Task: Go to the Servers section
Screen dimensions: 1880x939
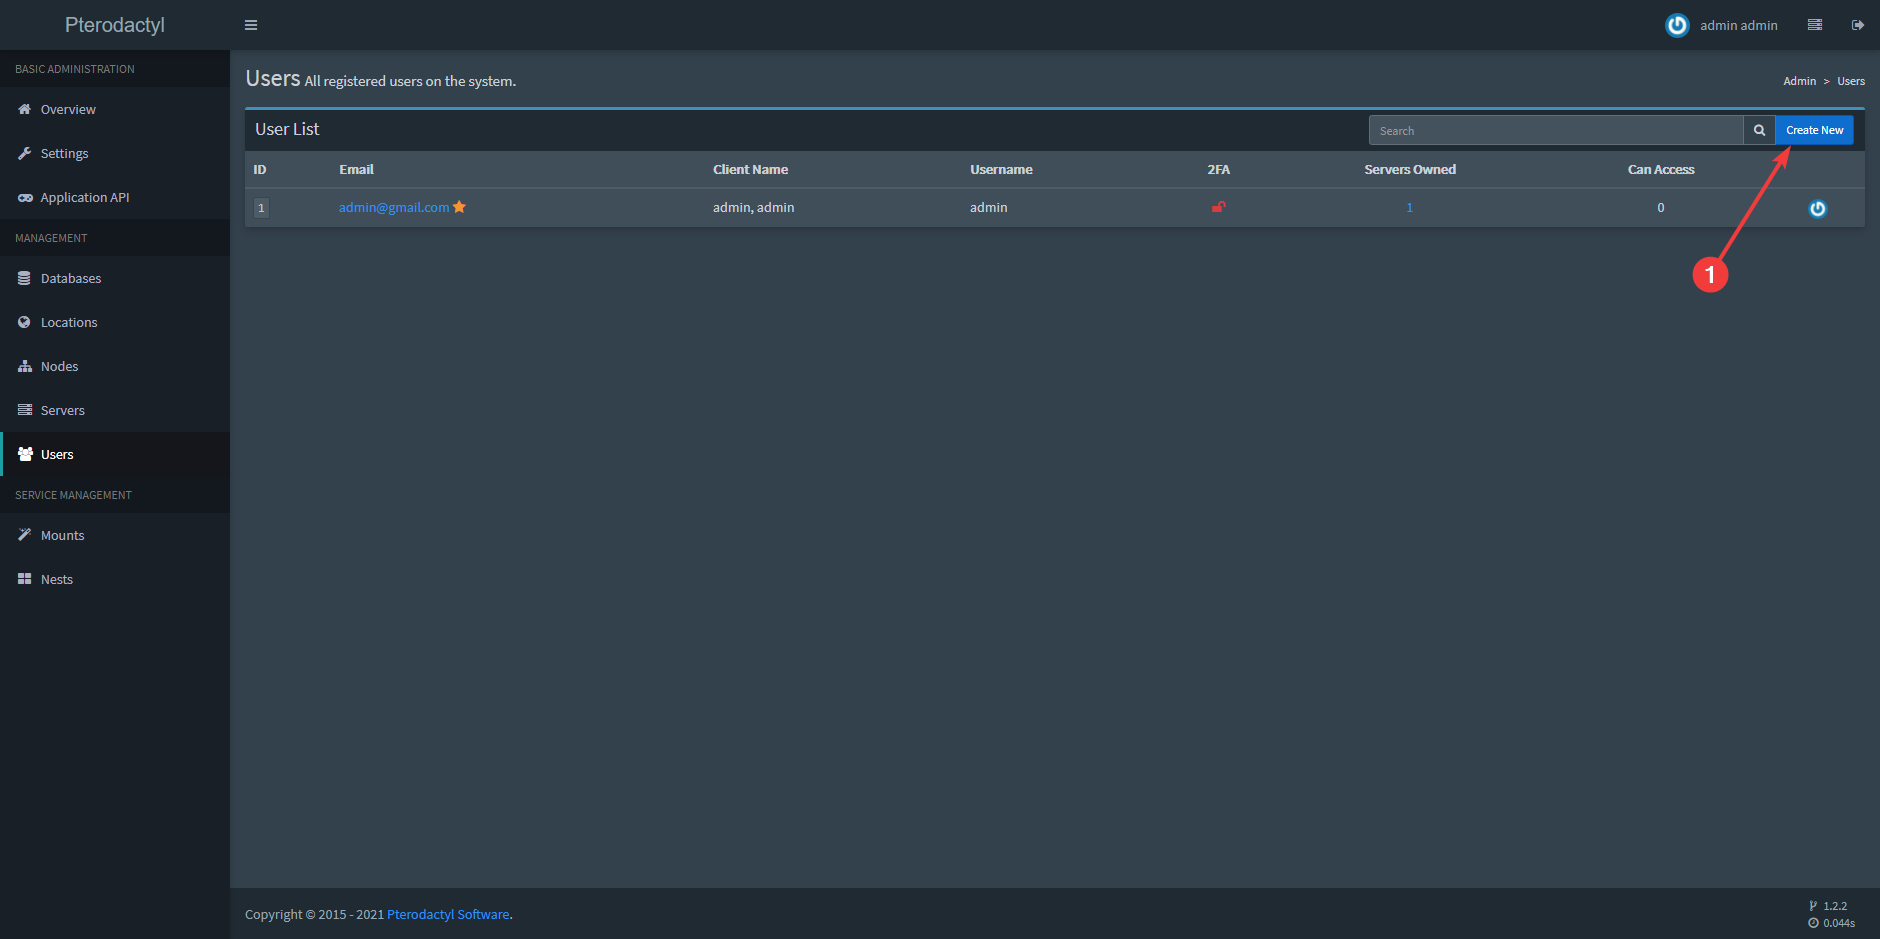Action: coord(115,410)
